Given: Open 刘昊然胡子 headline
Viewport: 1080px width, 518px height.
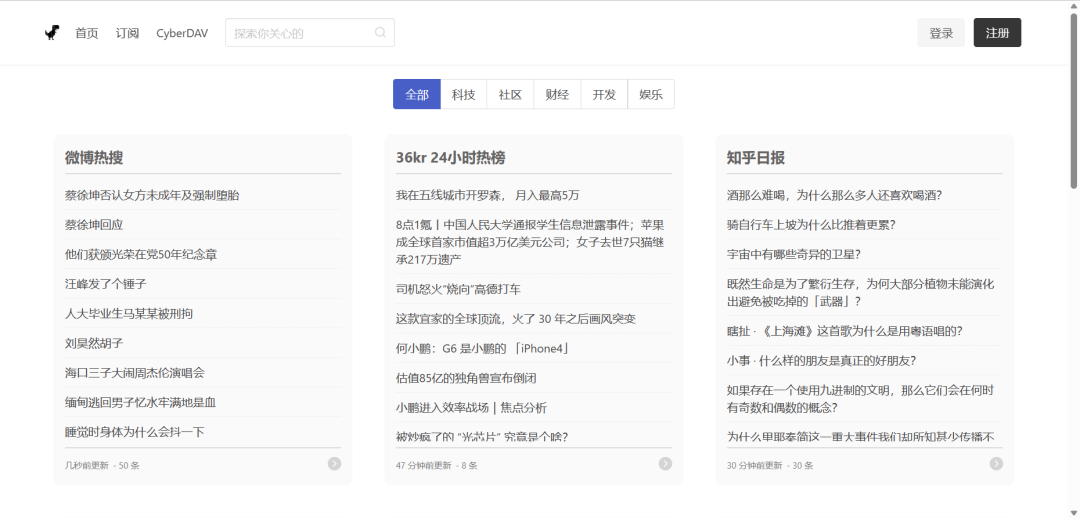Looking at the screenshot, I should pos(94,343).
